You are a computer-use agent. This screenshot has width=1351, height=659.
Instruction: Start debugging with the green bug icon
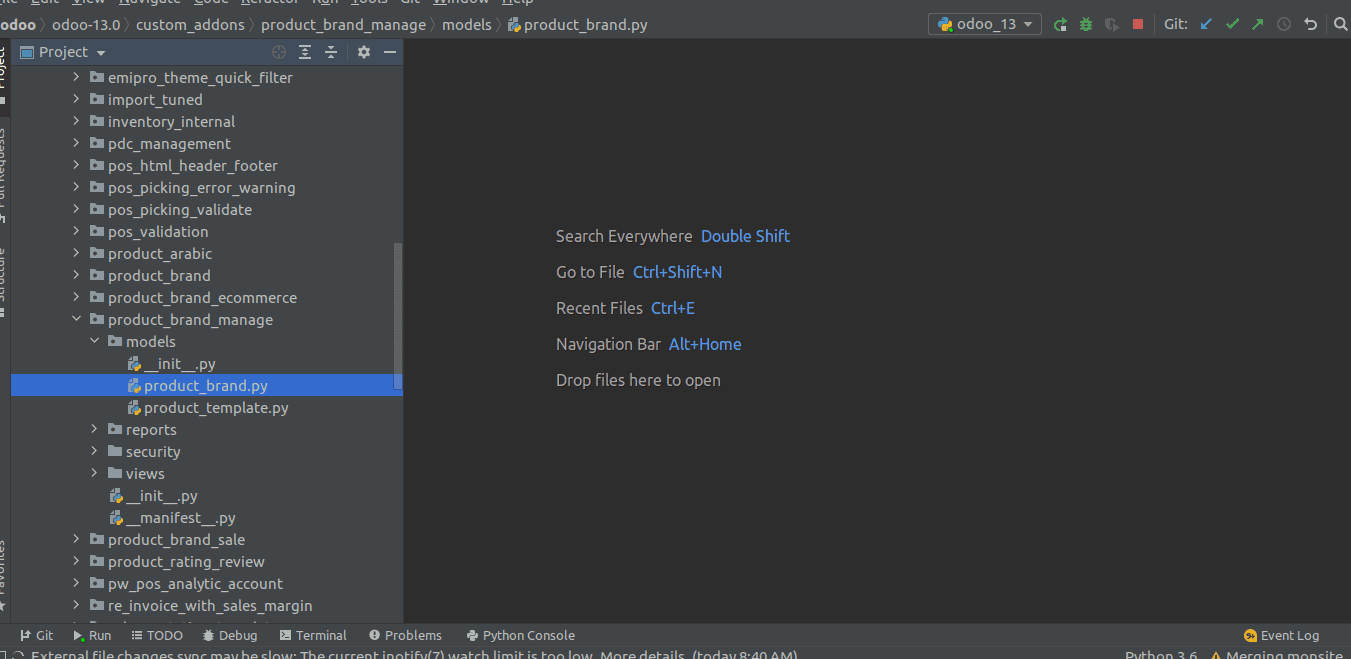point(1086,24)
